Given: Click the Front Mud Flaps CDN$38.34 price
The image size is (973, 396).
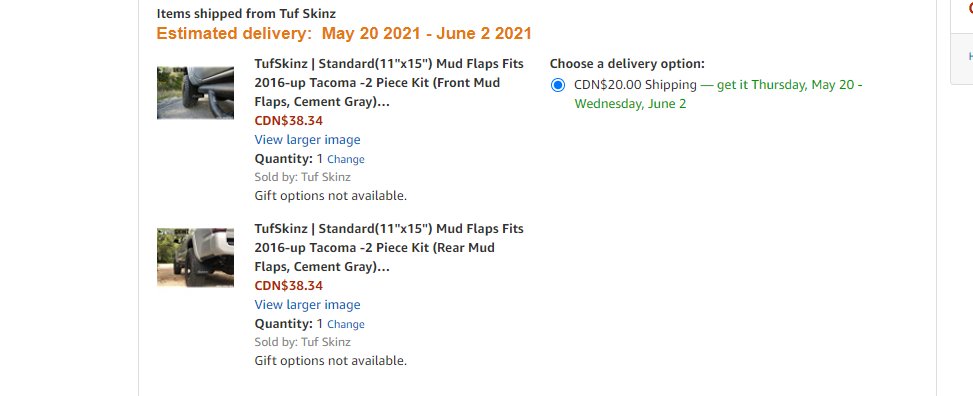Looking at the screenshot, I should [x=289, y=120].
